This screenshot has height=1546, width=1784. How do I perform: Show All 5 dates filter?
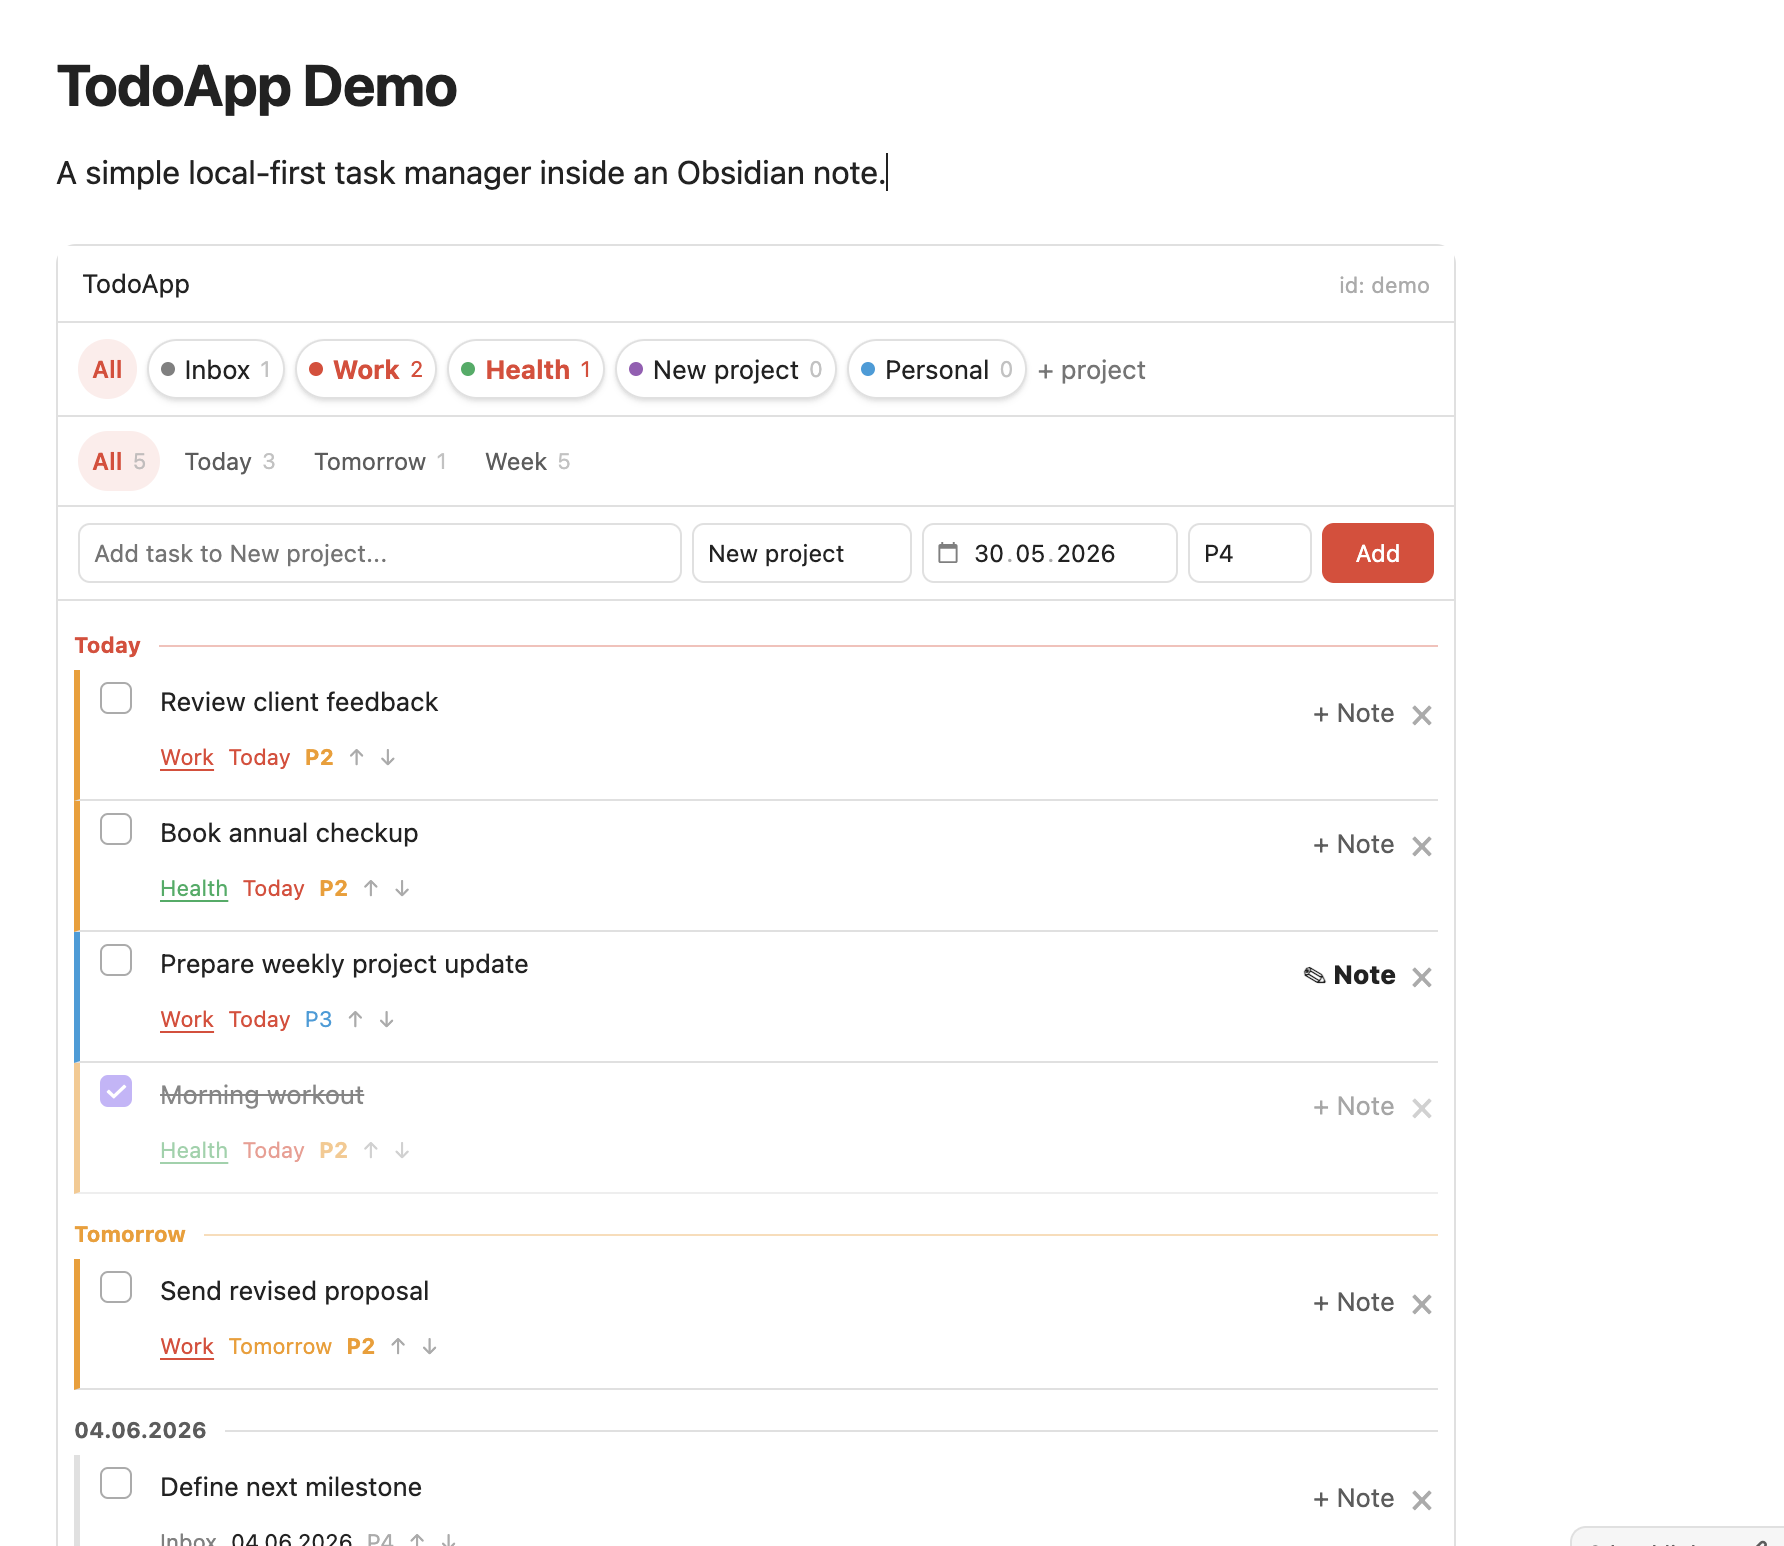point(119,461)
